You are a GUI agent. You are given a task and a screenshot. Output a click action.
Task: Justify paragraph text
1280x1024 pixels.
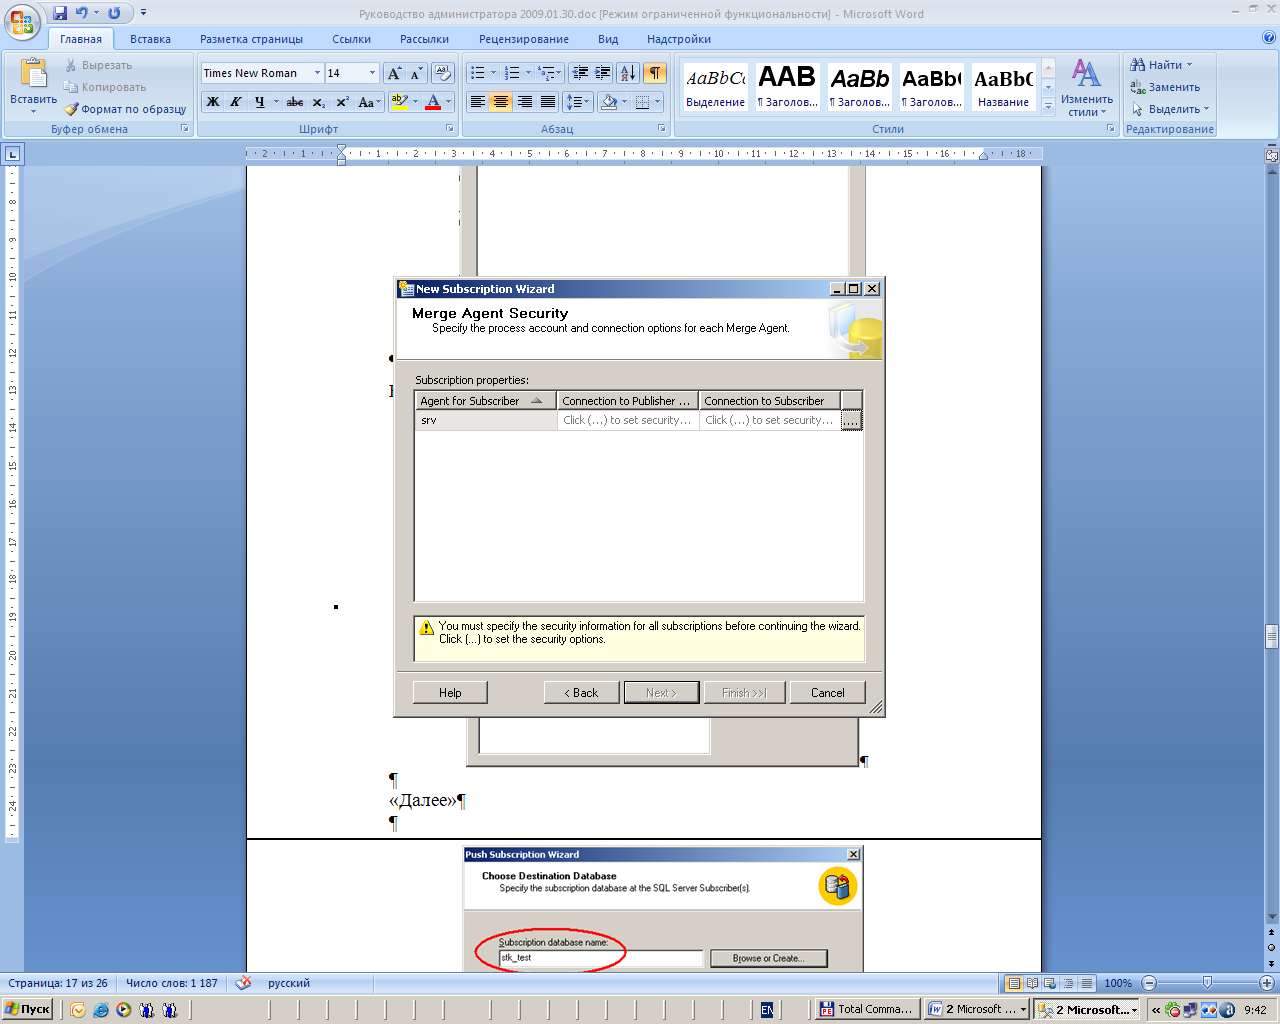(548, 102)
